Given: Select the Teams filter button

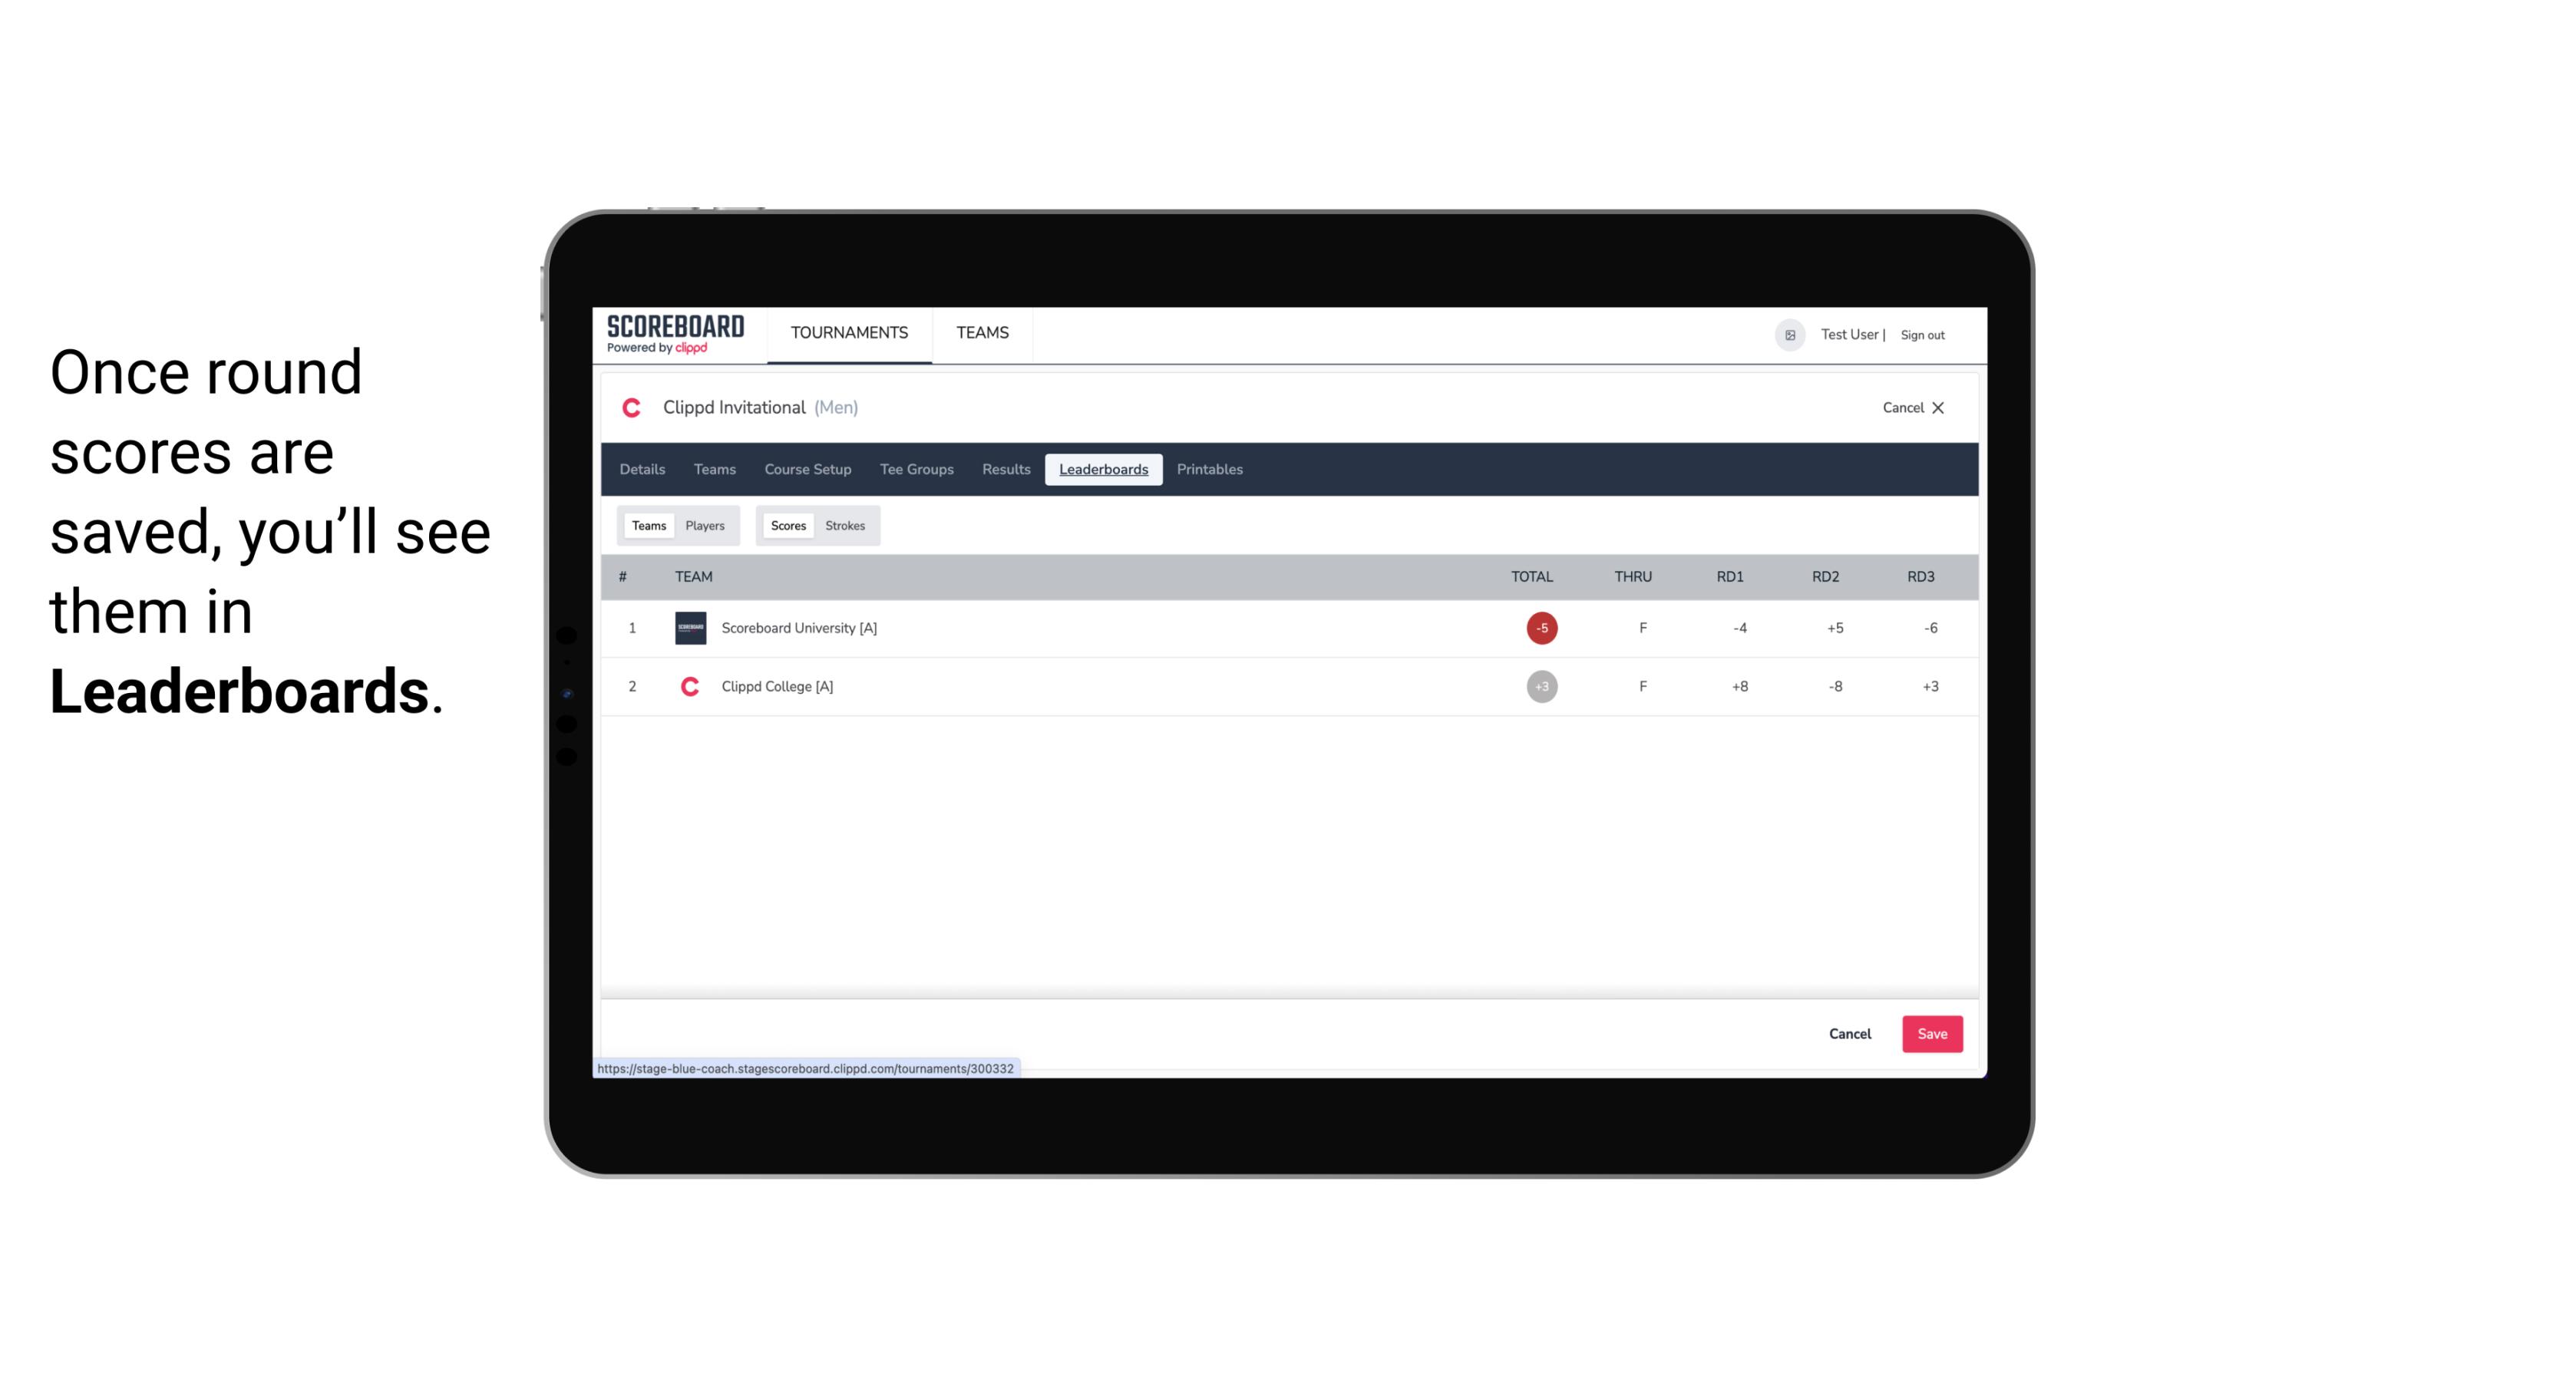Looking at the screenshot, I should [x=647, y=526].
